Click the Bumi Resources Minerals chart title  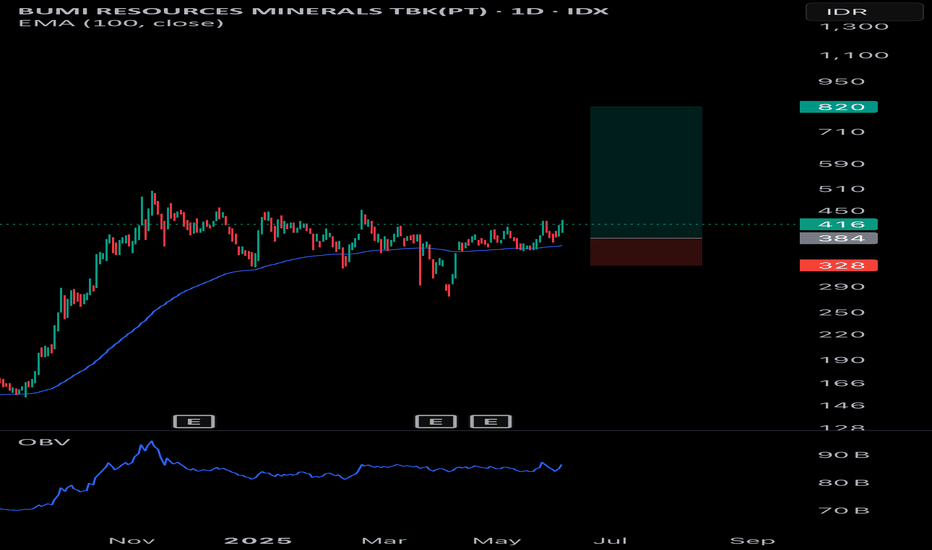(x=313, y=11)
